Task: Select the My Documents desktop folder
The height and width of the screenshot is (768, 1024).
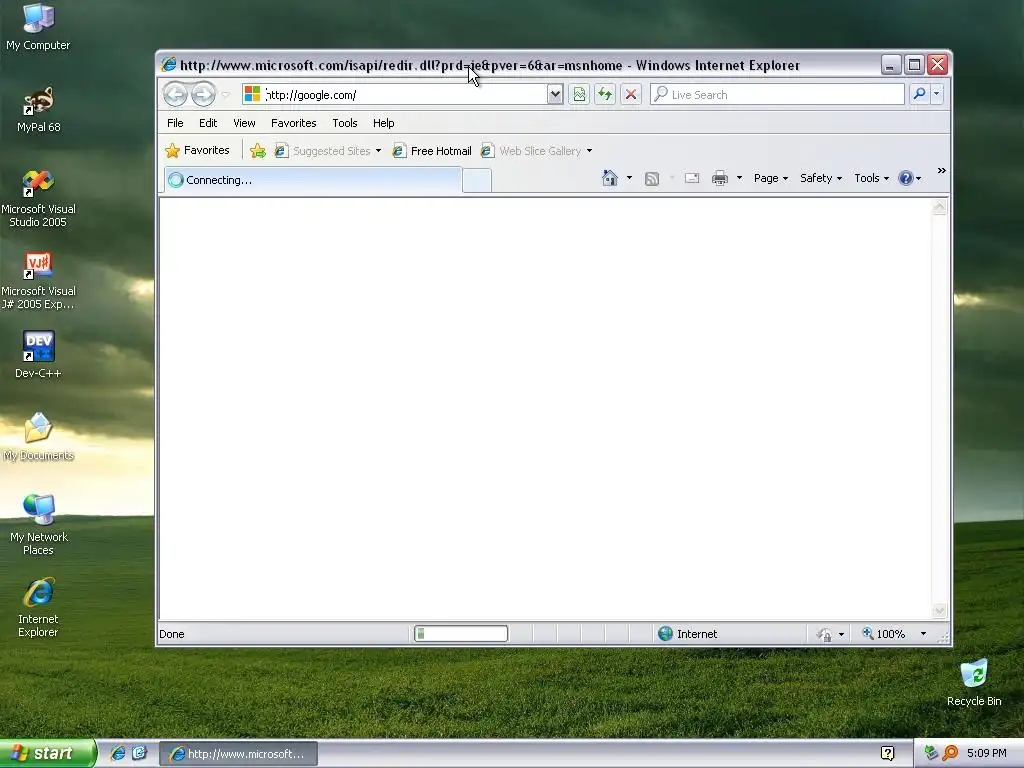Action: [38, 437]
